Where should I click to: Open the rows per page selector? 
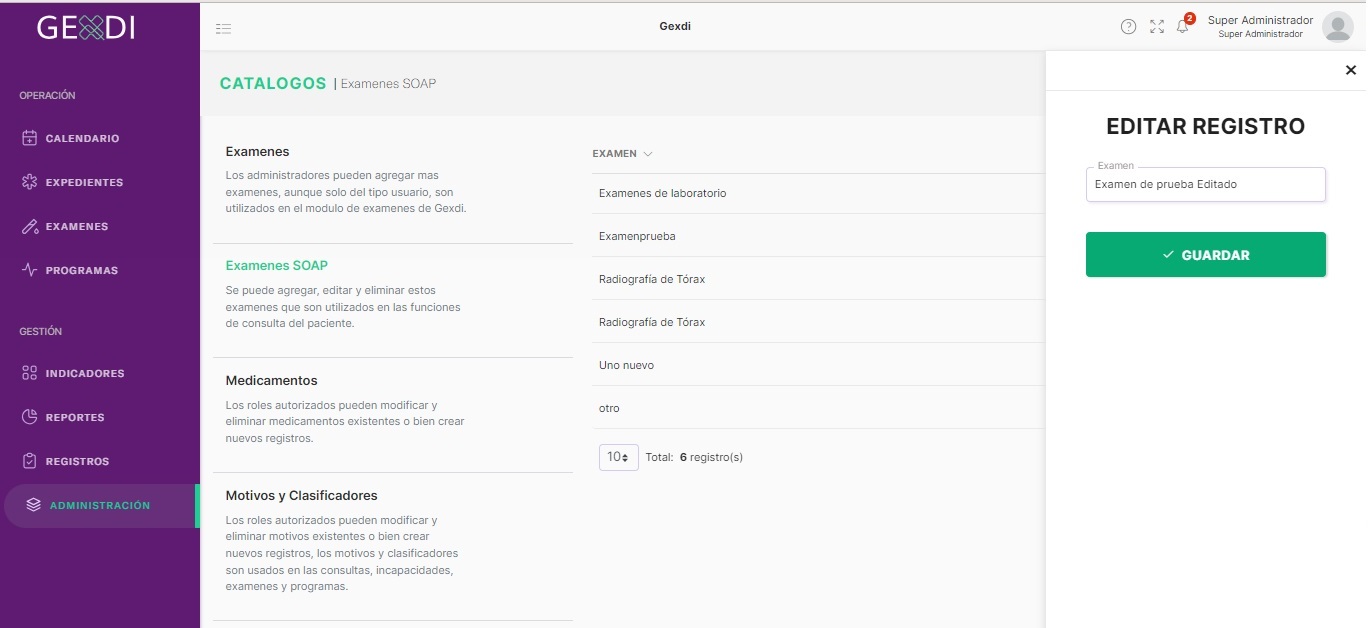[x=619, y=457]
